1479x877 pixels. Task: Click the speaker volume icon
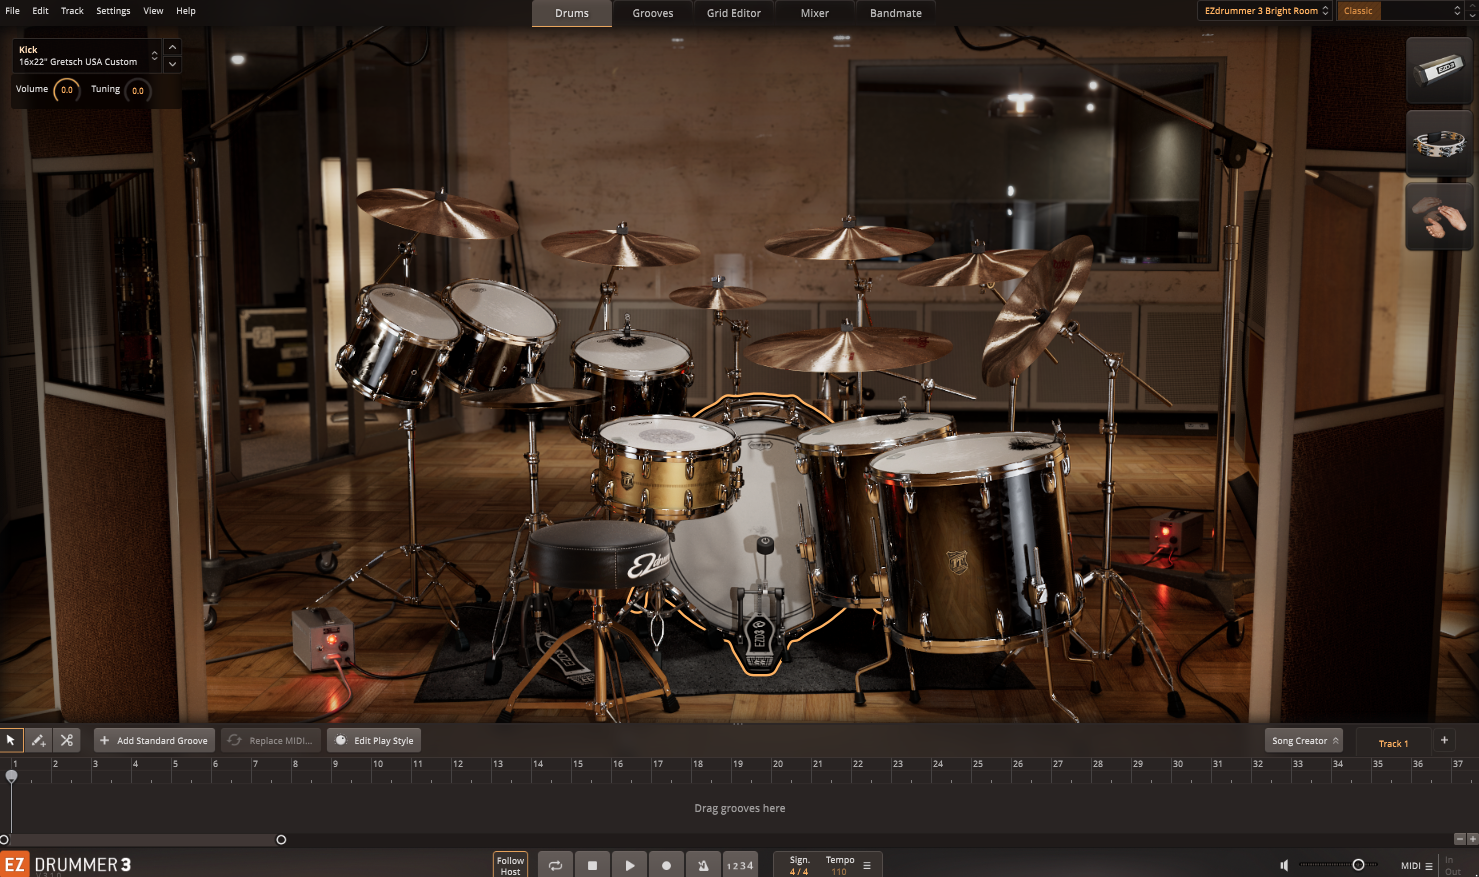coord(1284,865)
